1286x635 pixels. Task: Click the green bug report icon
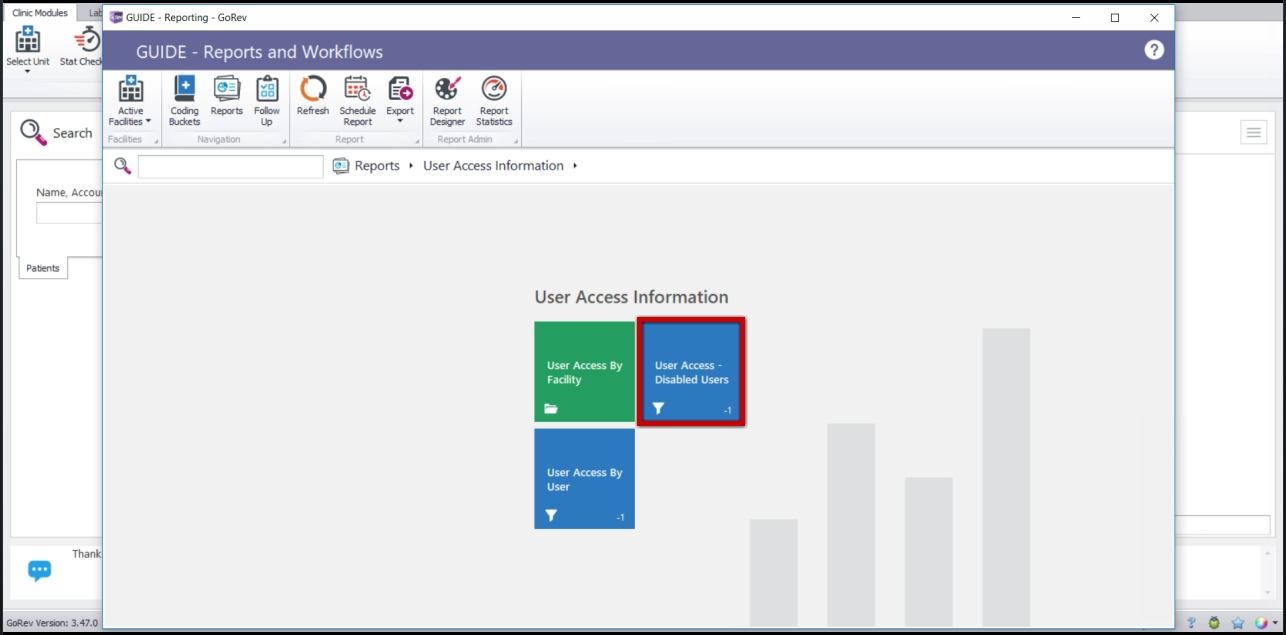pos(1214,622)
